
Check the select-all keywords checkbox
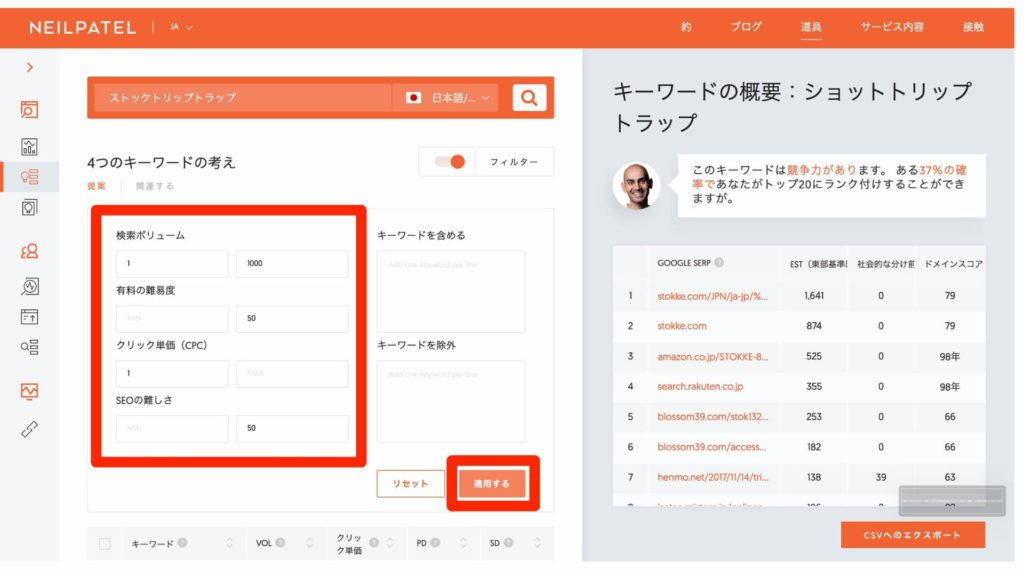105,543
